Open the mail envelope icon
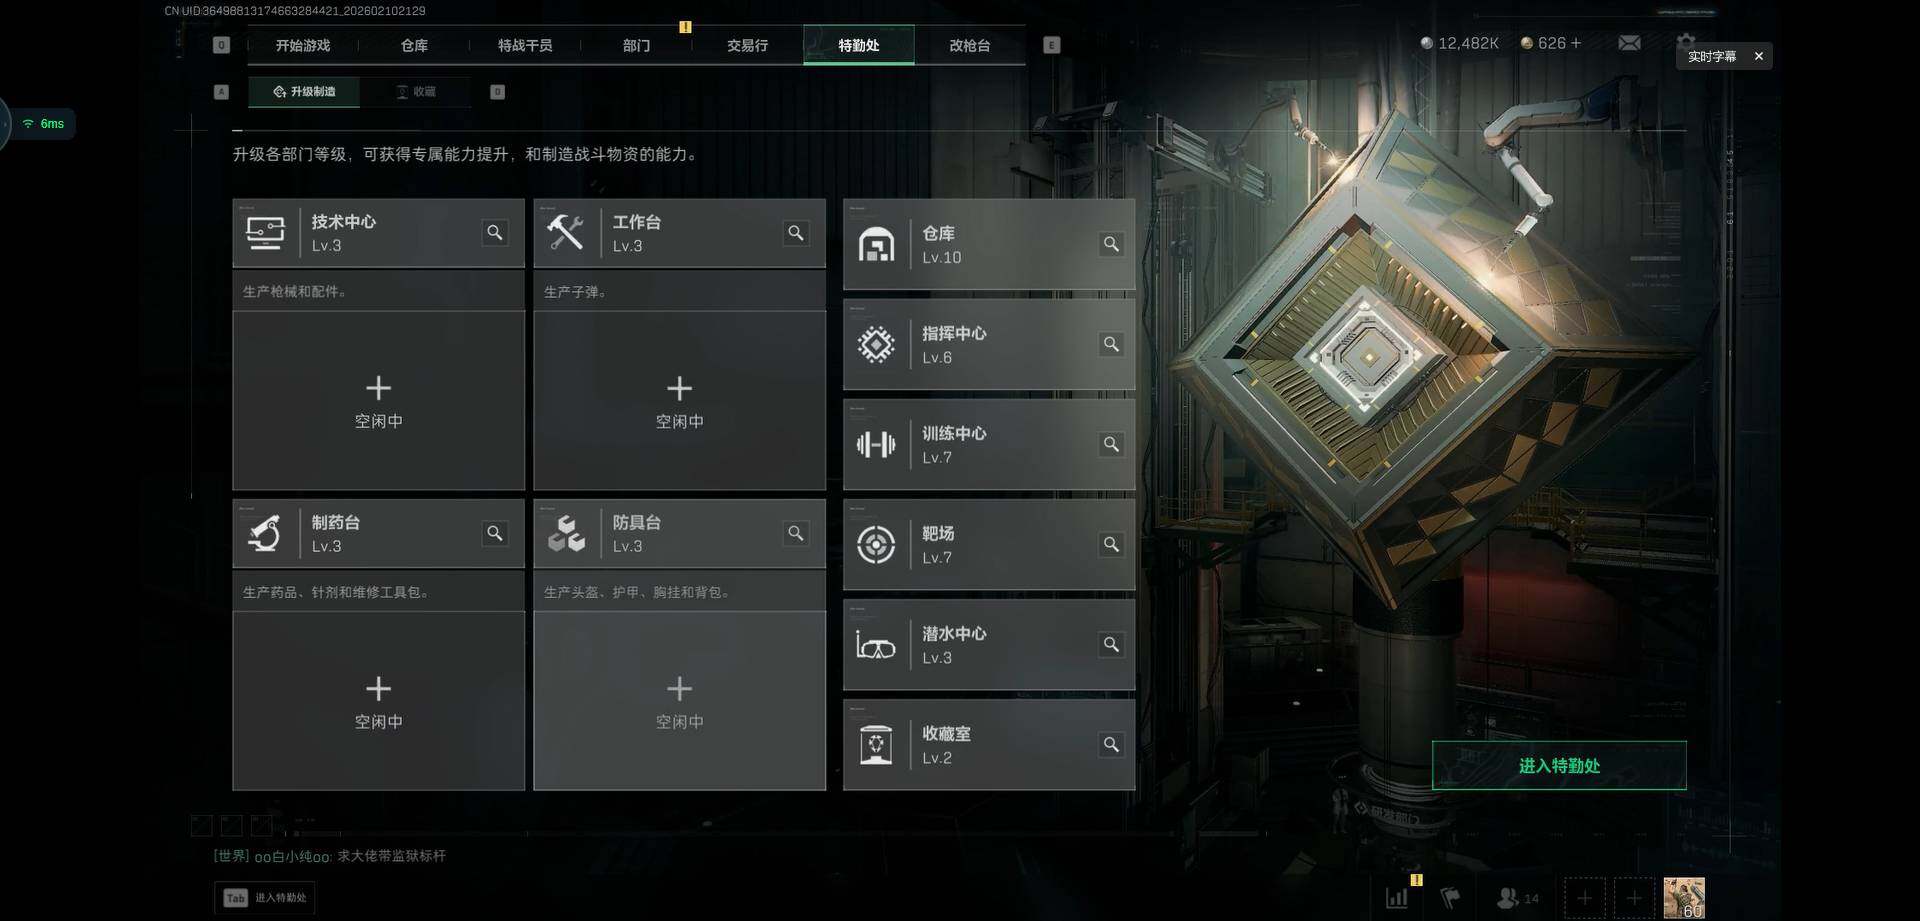 click(1629, 43)
